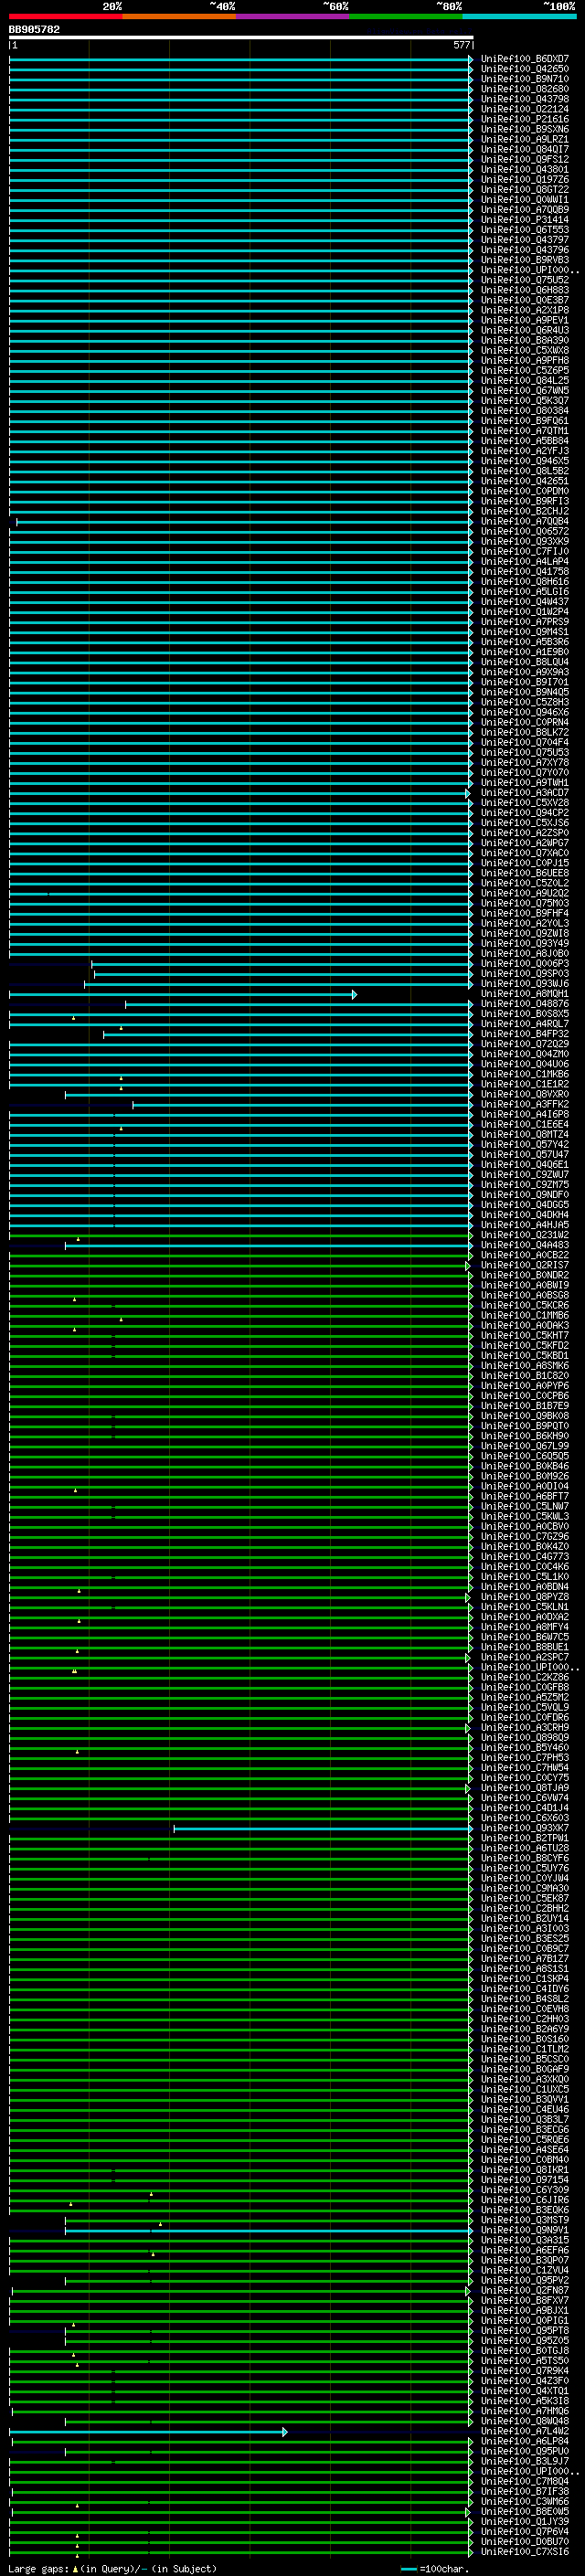
Task: Select UniRef100_Q57Y42 hit
Action: (525, 1145)
